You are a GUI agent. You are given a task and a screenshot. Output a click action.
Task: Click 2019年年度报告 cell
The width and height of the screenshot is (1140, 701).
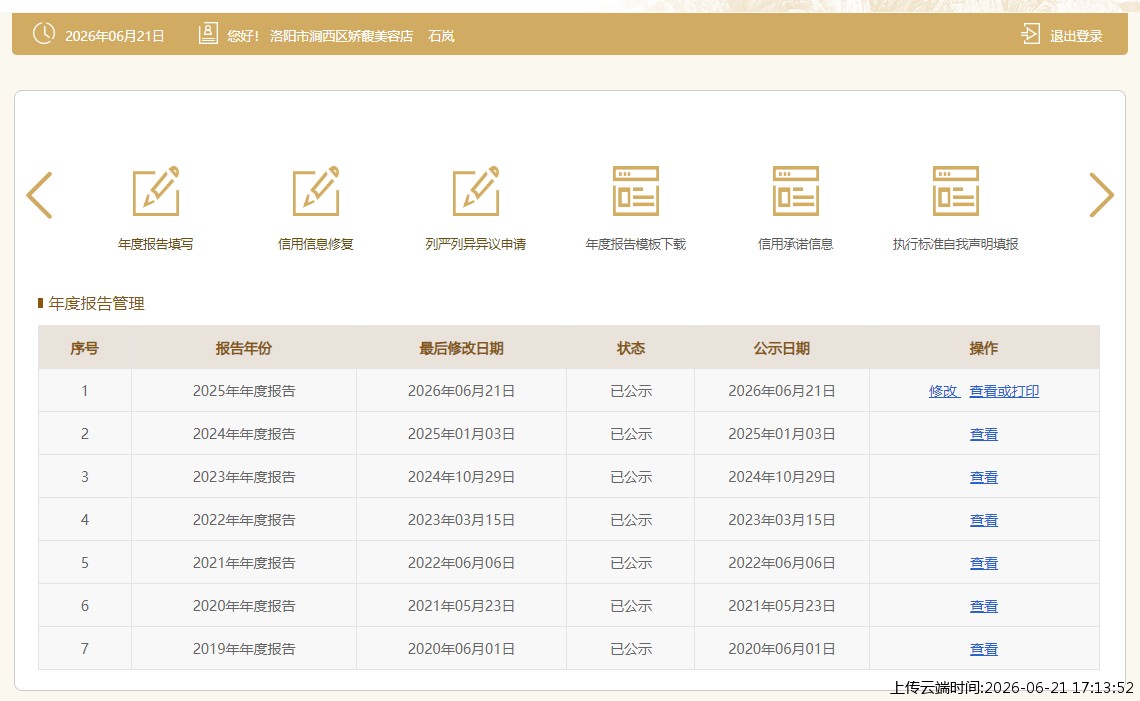click(x=244, y=648)
